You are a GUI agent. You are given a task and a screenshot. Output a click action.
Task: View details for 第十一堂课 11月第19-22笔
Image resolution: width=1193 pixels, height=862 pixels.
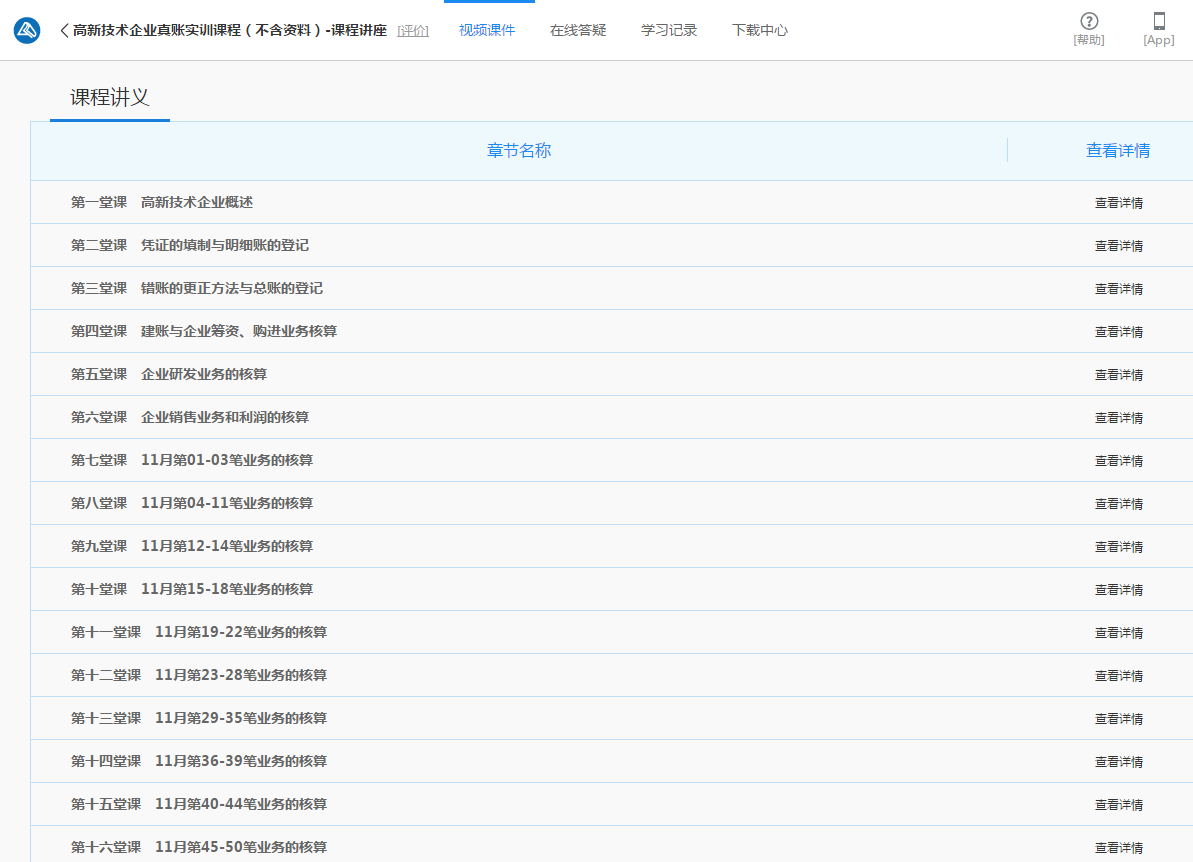[1118, 633]
